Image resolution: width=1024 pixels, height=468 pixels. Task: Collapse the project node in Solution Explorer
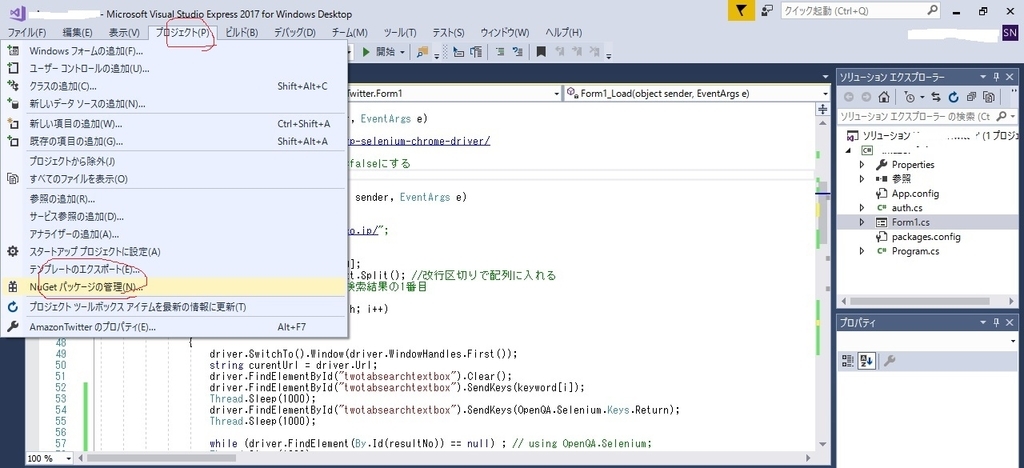[x=850, y=150]
